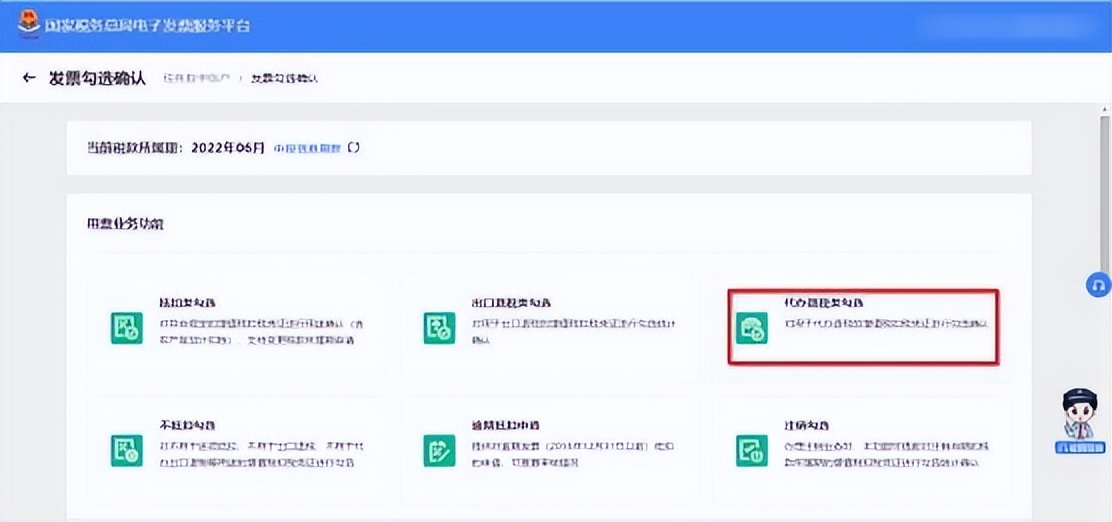Image resolution: width=1112 pixels, height=522 pixels.
Task: Open the 不抵扣勾选 card title
Action: pyautogui.click(x=187, y=425)
